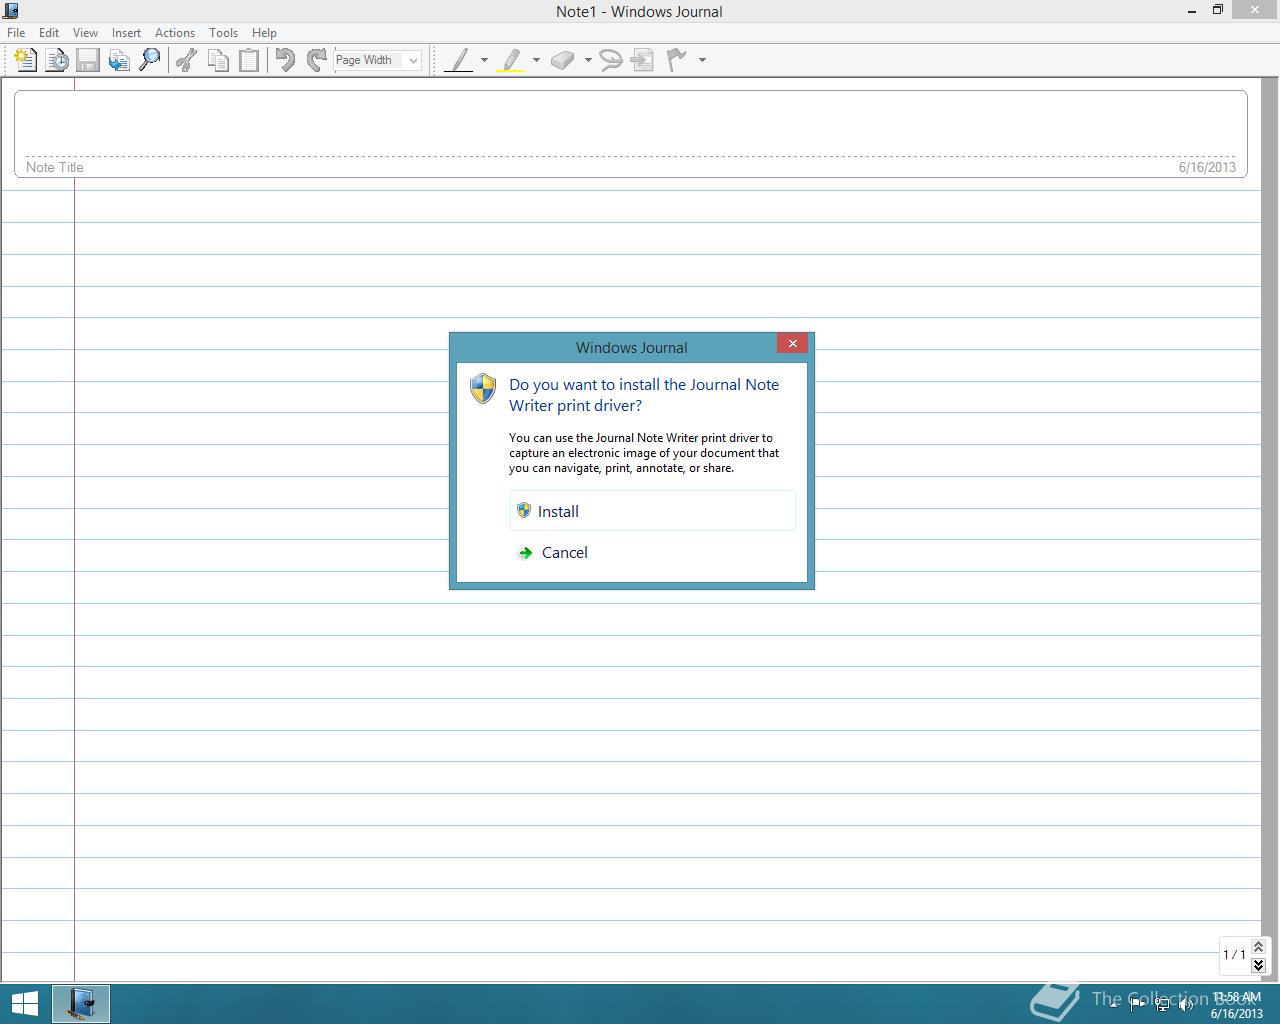The image size is (1280, 1024).
Task: Click the Save floppy disk icon
Action: pos(88,60)
